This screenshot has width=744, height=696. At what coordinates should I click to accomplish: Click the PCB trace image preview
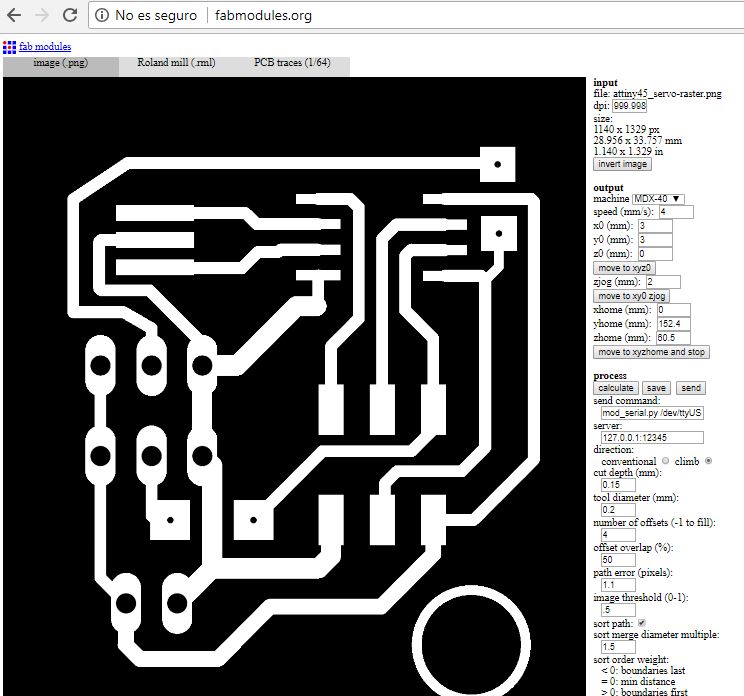pyautogui.click(x=294, y=387)
